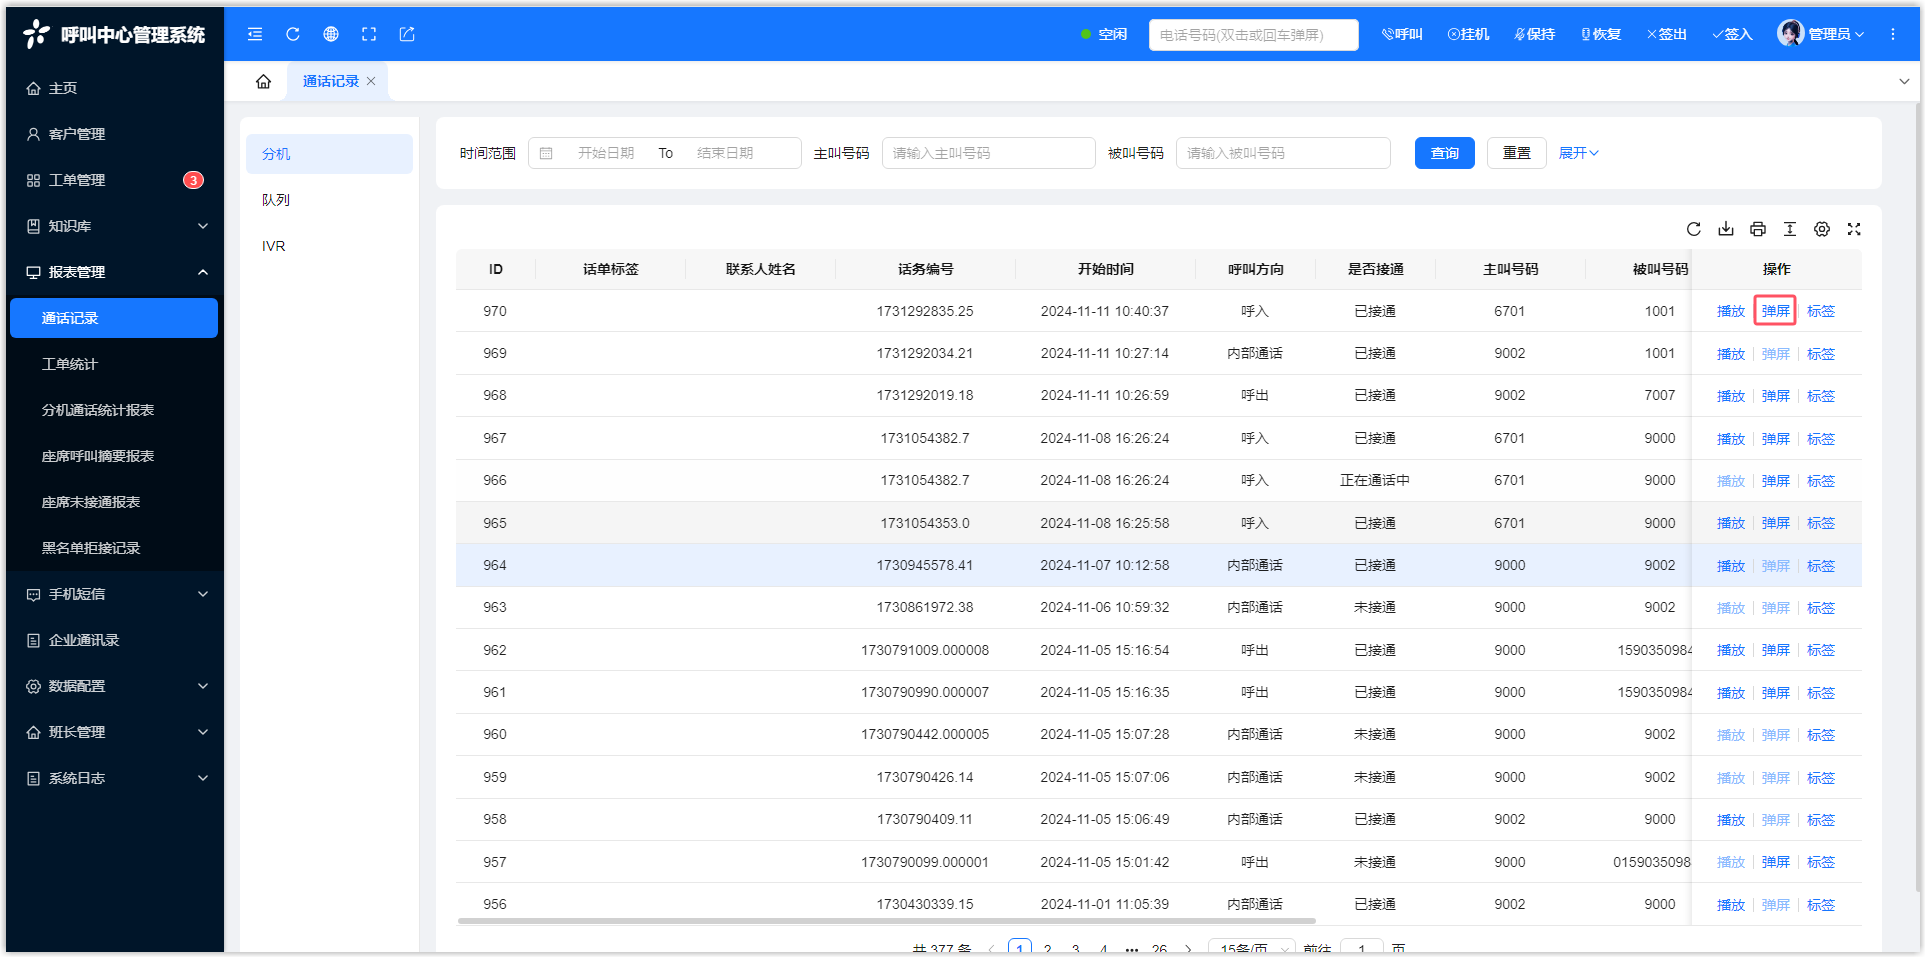This screenshot has width=1926, height=958.
Task: Toggle fullscreen via header fullscreen icon
Action: tap(369, 34)
